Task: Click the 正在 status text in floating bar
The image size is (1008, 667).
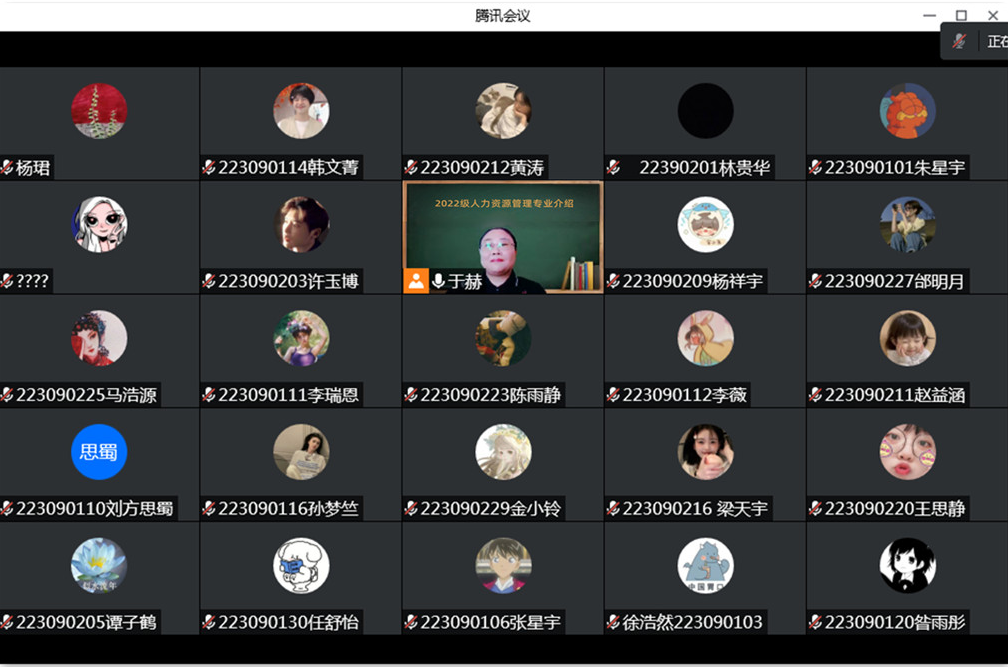Action: [997, 42]
